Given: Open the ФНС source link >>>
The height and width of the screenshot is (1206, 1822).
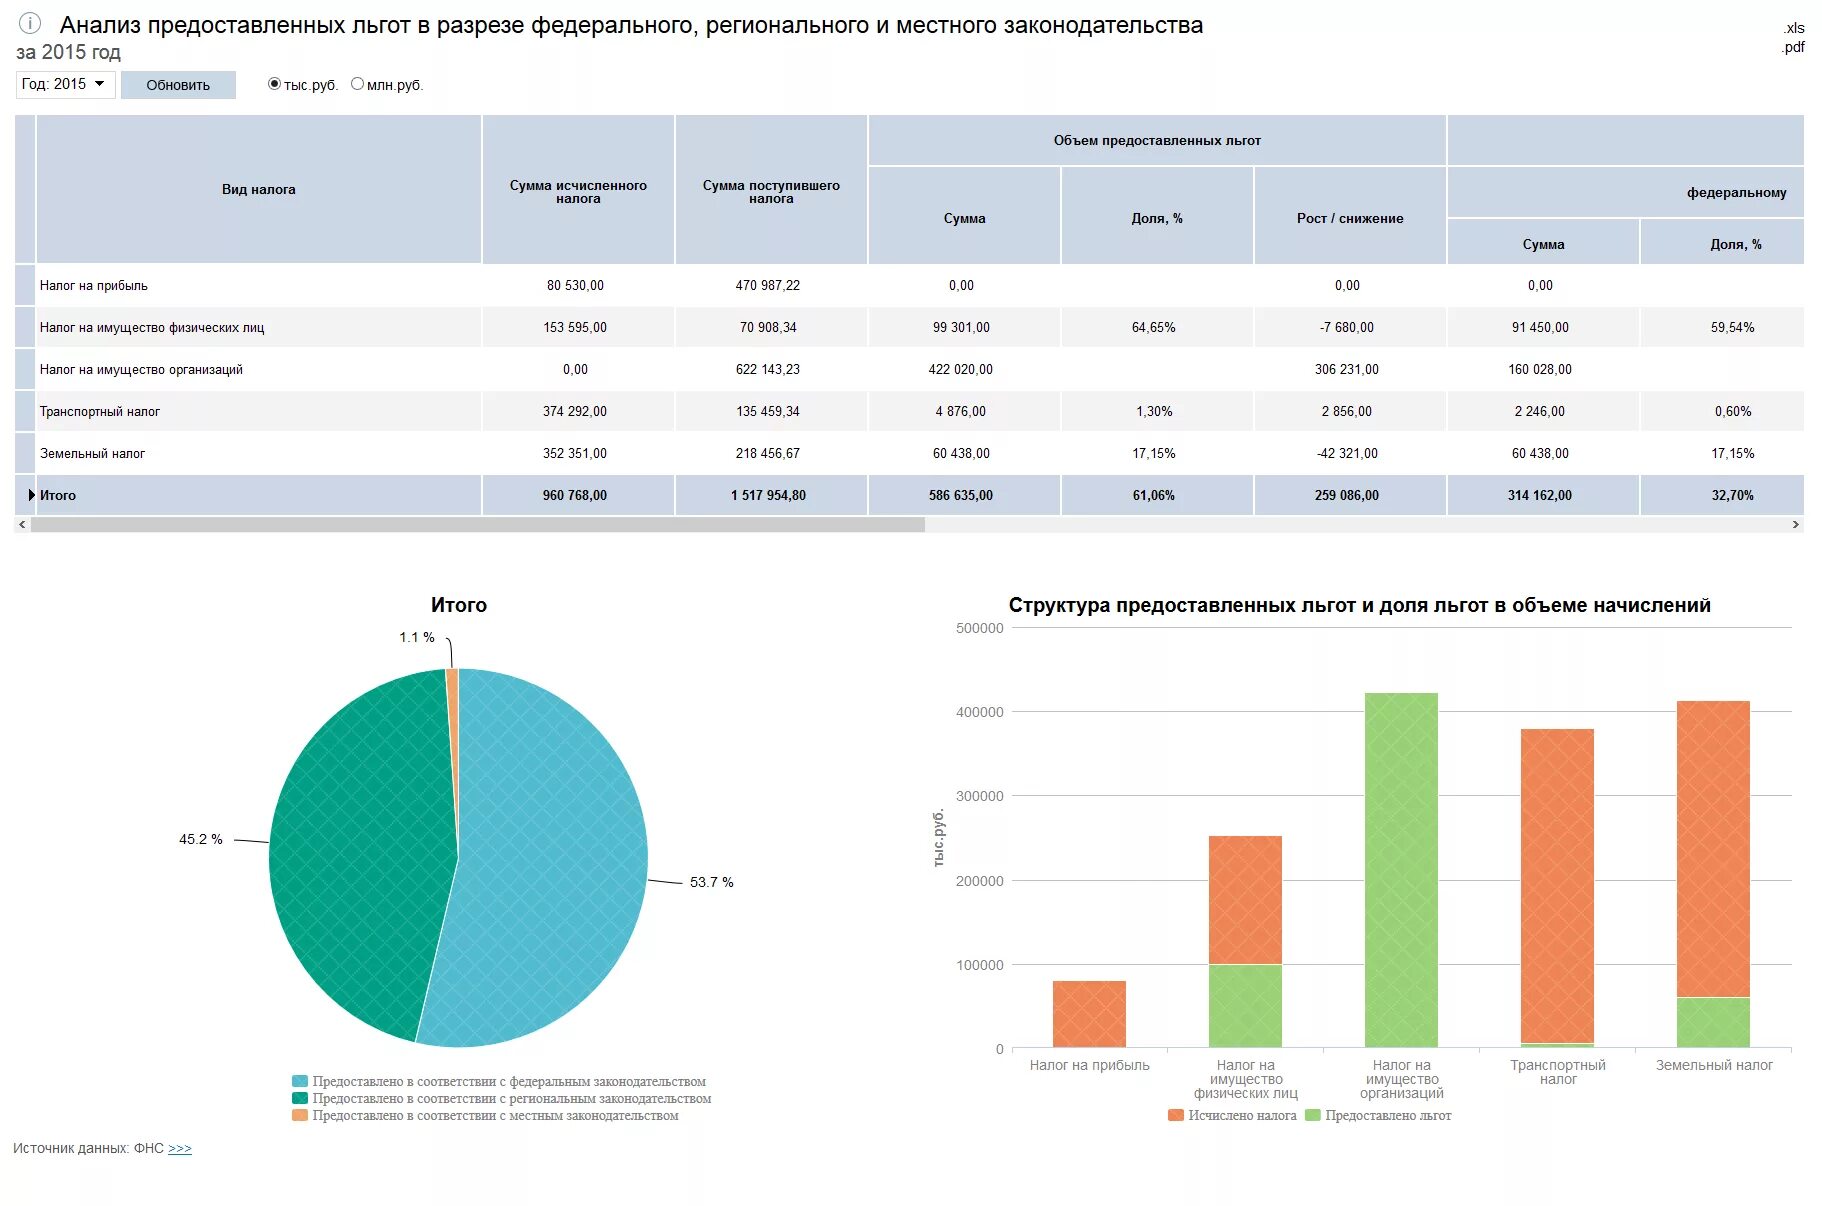Looking at the screenshot, I should coord(180,1148).
